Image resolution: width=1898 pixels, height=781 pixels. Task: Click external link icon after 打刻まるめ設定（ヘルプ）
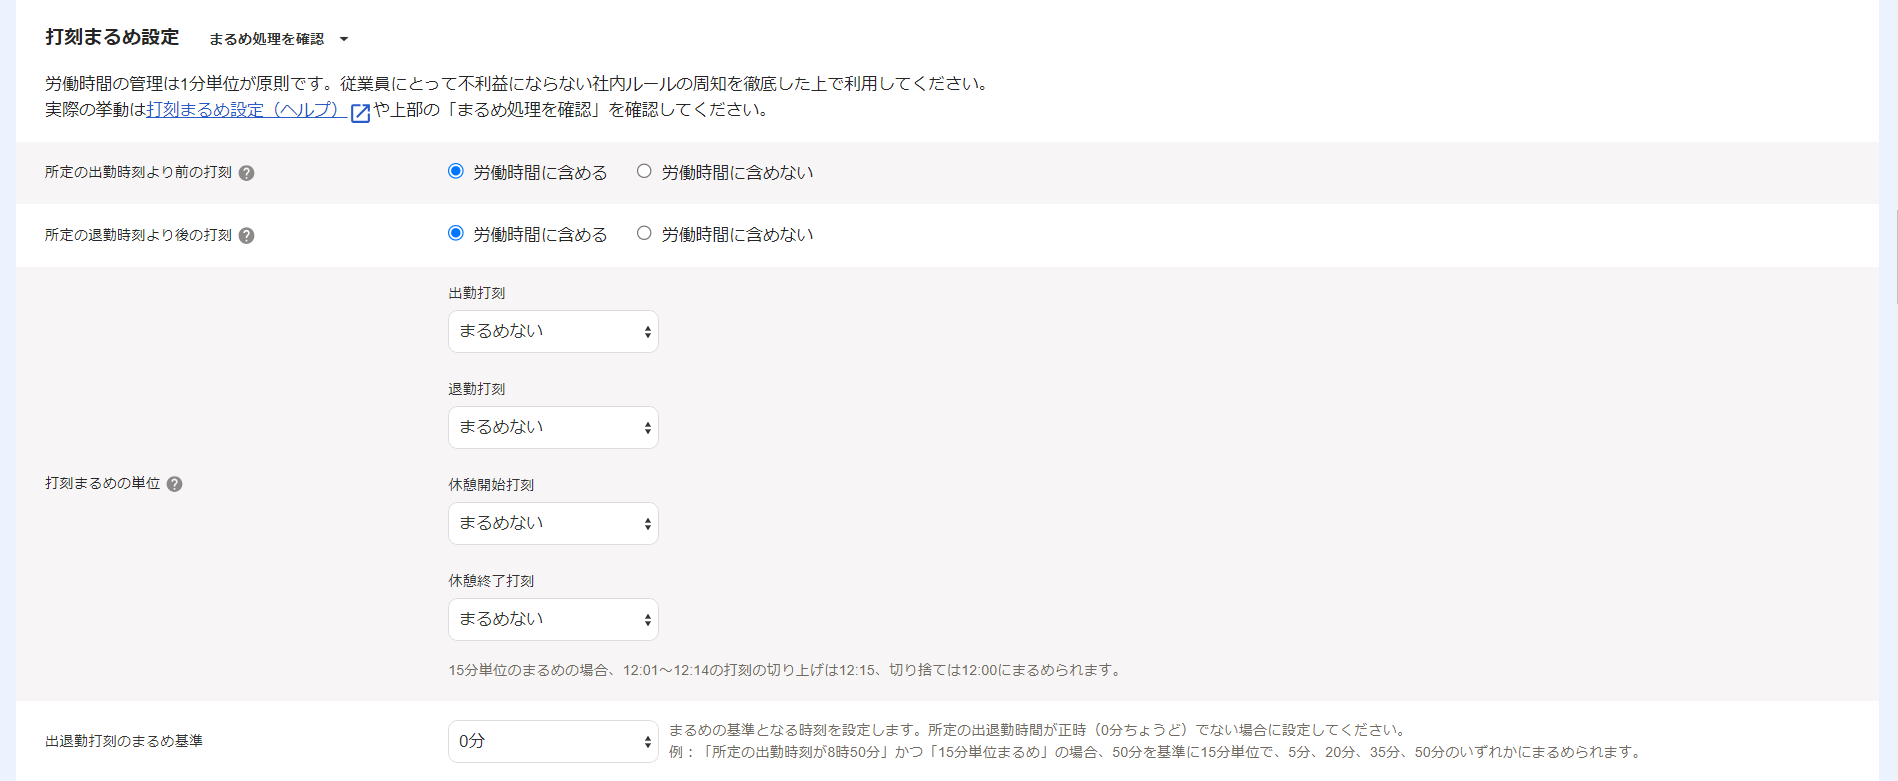pos(361,112)
